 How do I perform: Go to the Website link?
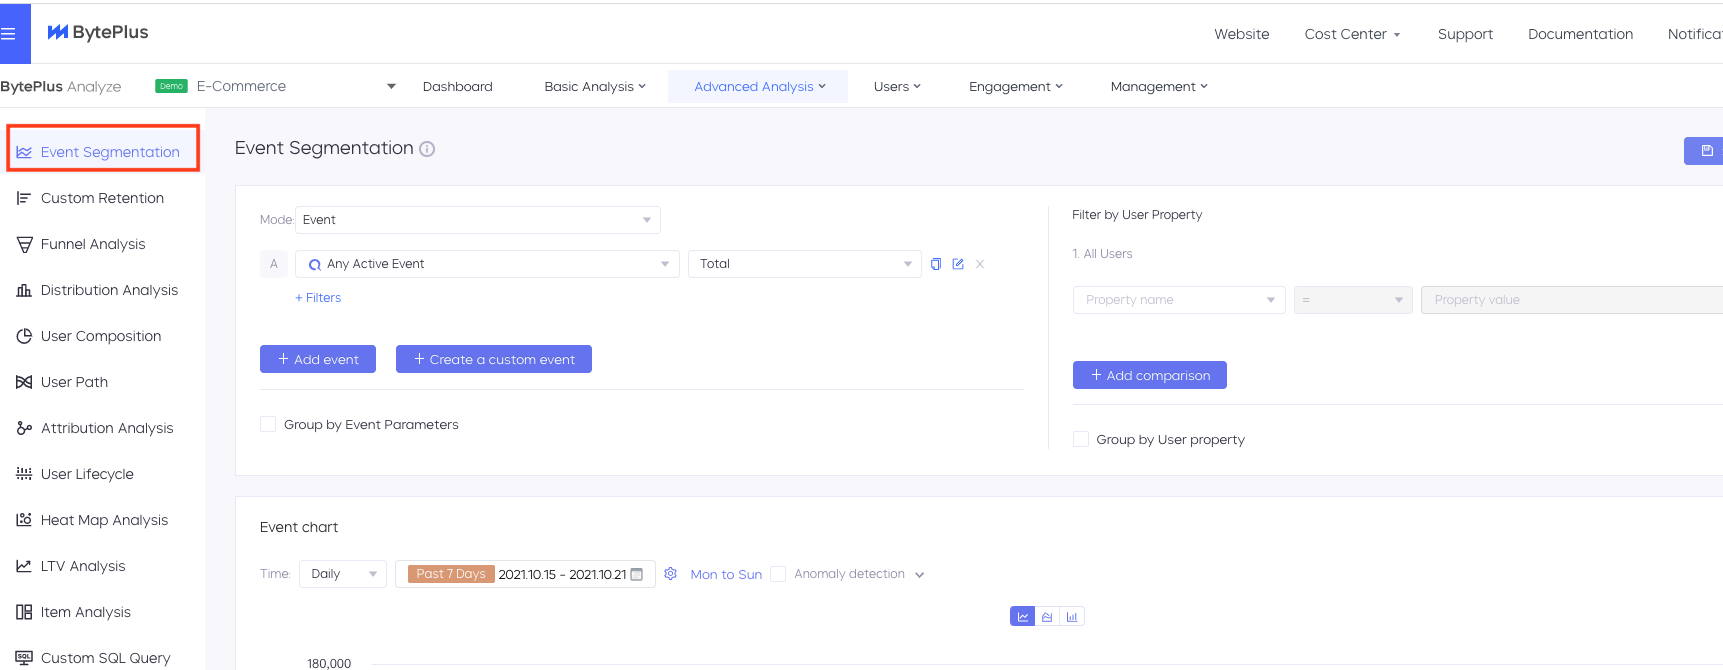pyautogui.click(x=1242, y=34)
